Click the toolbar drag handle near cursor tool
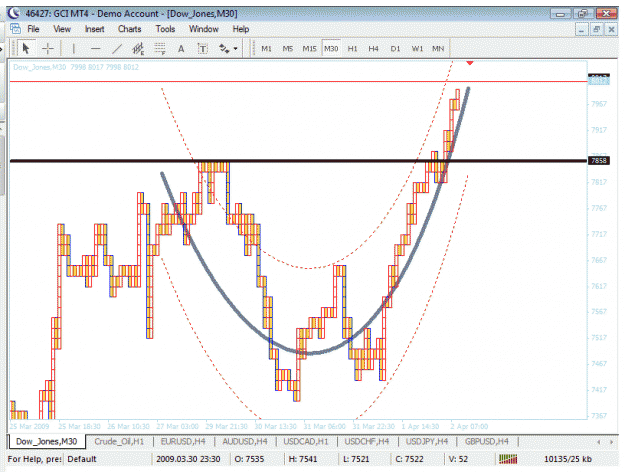Viewport: 625px width, 472px height. click(13, 49)
